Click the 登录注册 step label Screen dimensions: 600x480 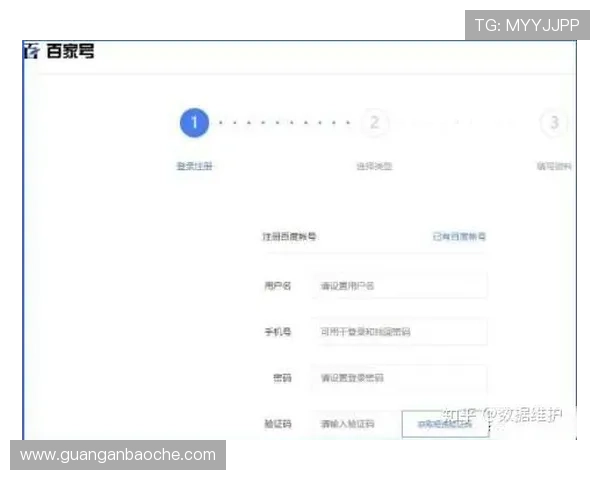click(194, 166)
